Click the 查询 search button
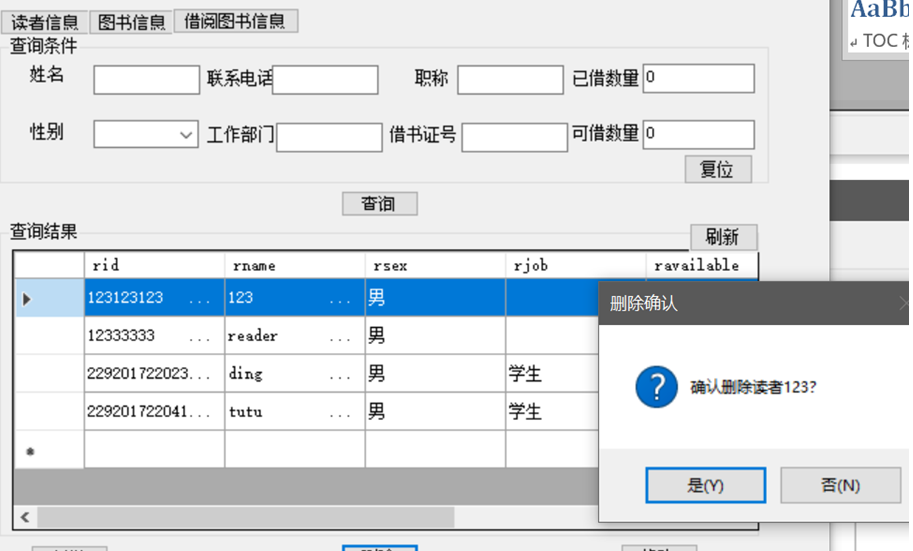This screenshot has width=913, height=551. (x=380, y=204)
